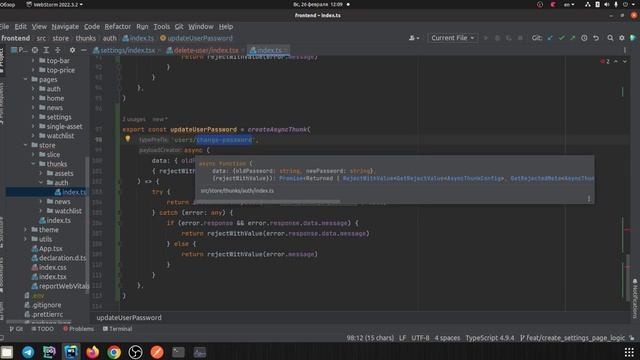Collapse the pages folder

coord(26,80)
